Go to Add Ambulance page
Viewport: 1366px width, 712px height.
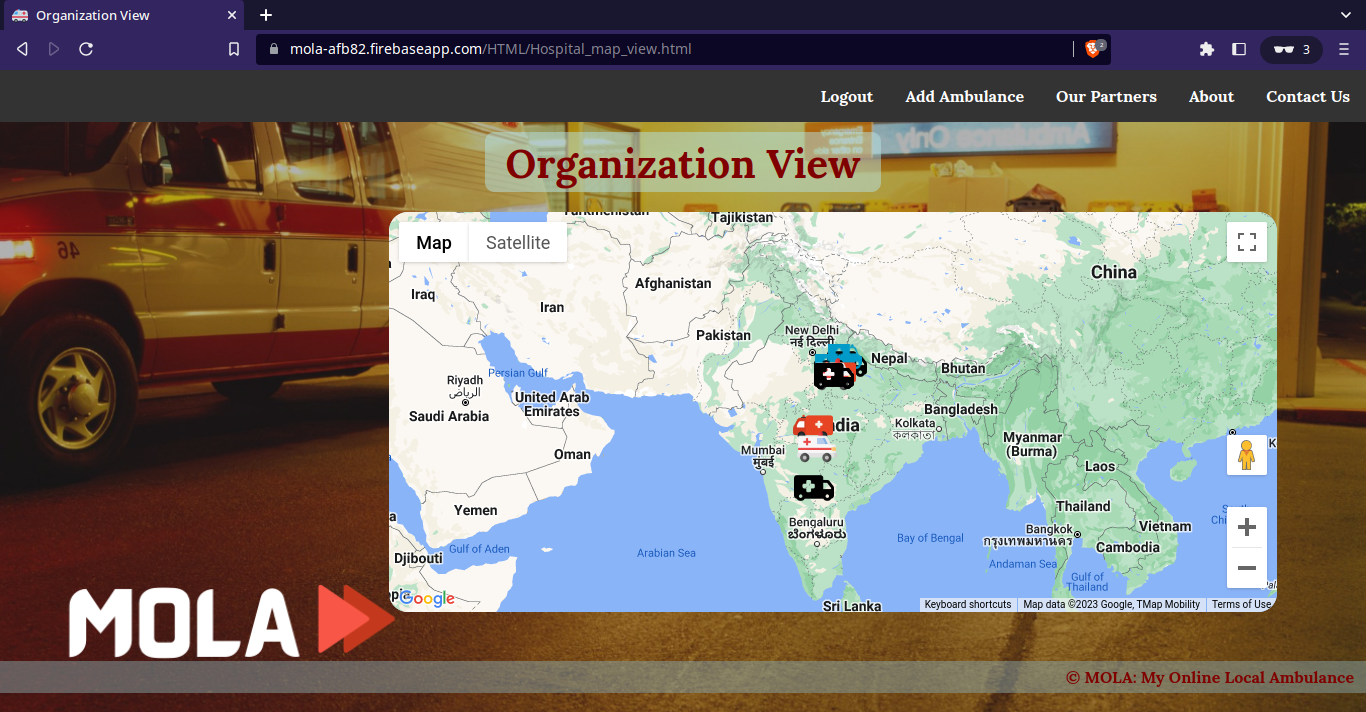click(x=964, y=97)
